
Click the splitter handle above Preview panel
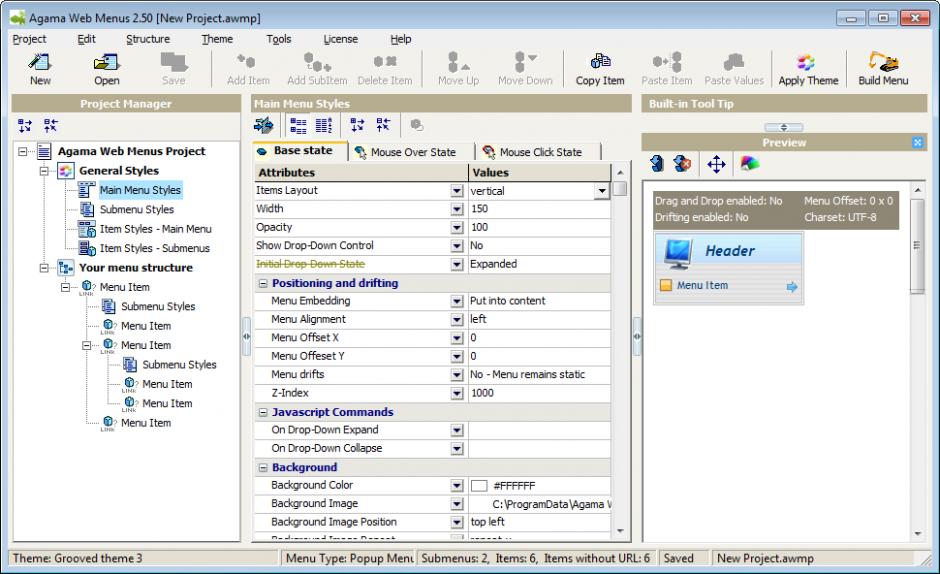pyautogui.click(x=784, y=127)
